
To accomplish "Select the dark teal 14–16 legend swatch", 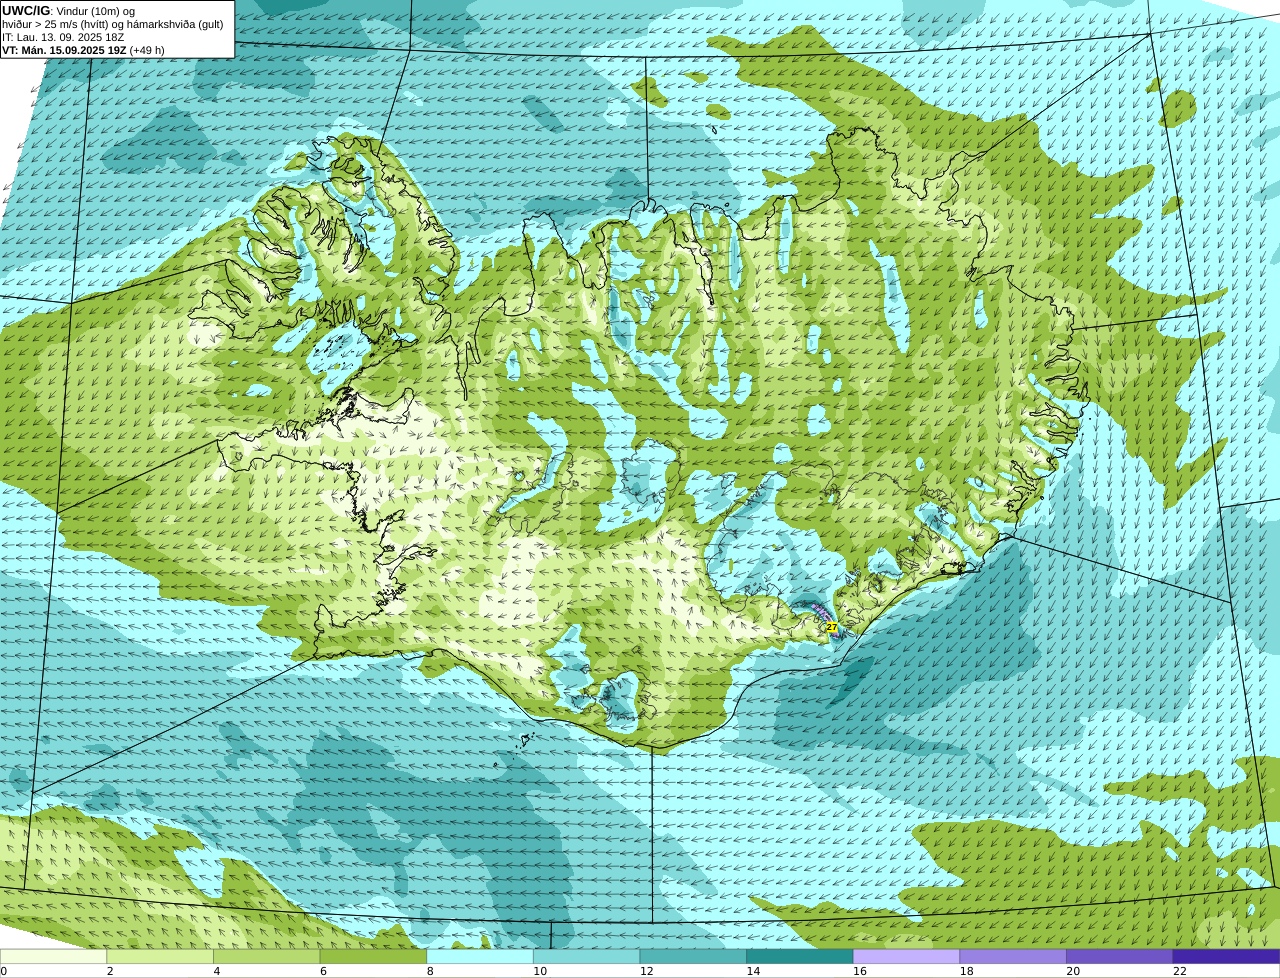I will 800,956.
